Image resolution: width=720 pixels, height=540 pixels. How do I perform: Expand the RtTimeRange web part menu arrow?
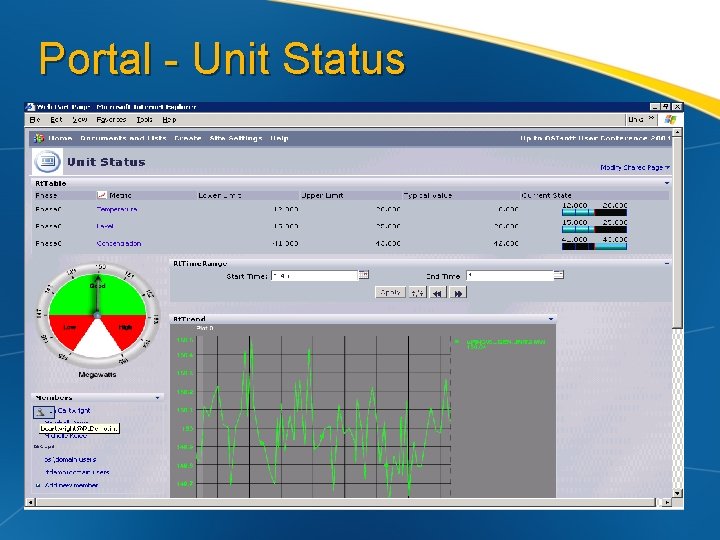[x=667, y=264]
